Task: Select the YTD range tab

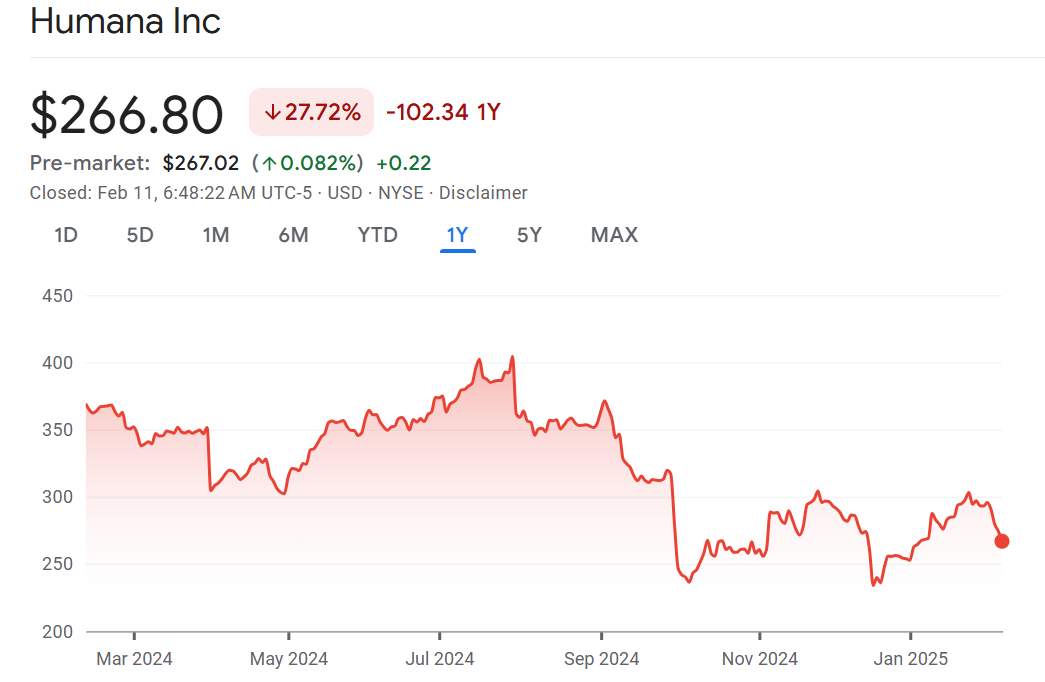Action: click(x=378, y=235)
